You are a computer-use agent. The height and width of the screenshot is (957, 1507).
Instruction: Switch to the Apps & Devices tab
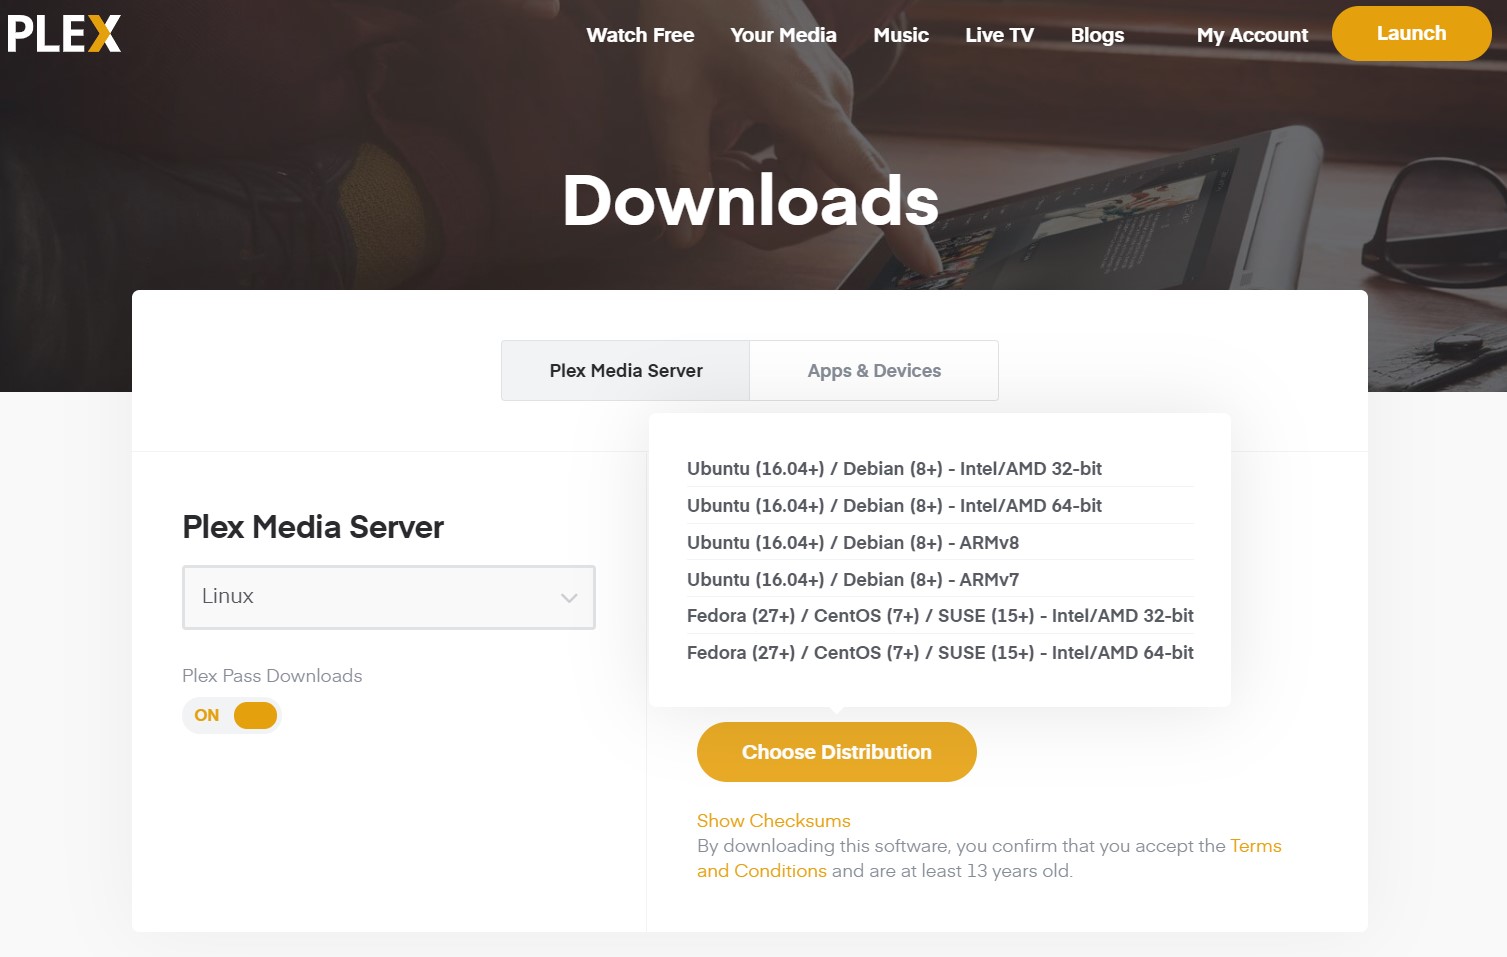coord(874,370)
